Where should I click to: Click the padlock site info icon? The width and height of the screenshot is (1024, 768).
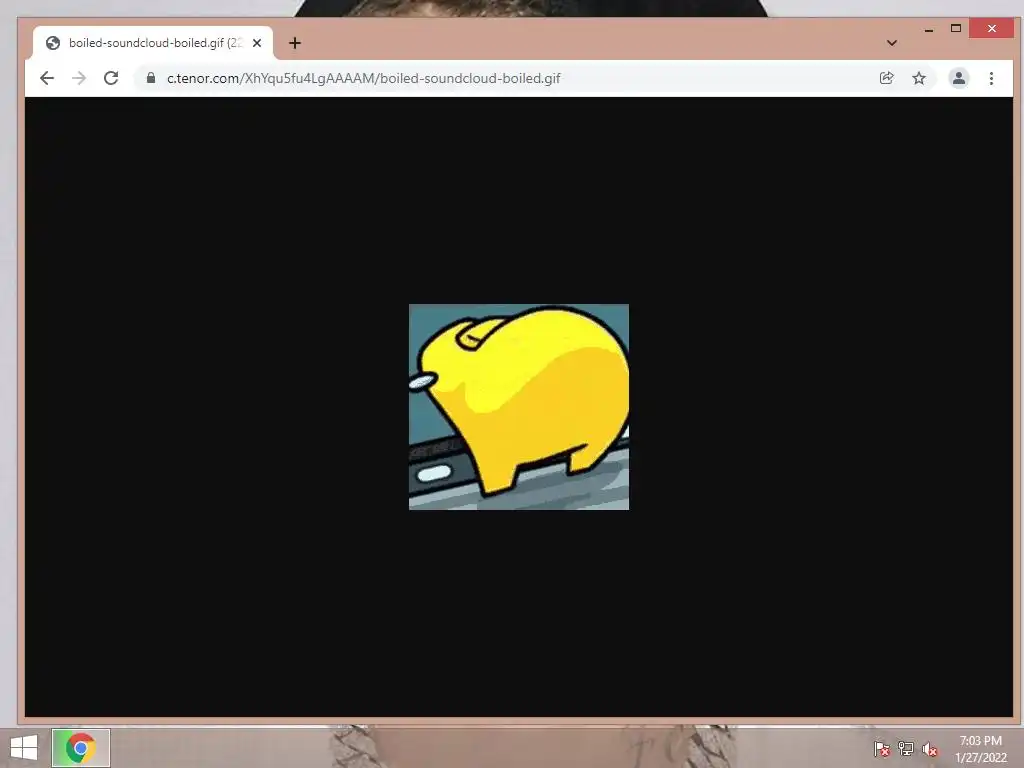tap(151, 78)
